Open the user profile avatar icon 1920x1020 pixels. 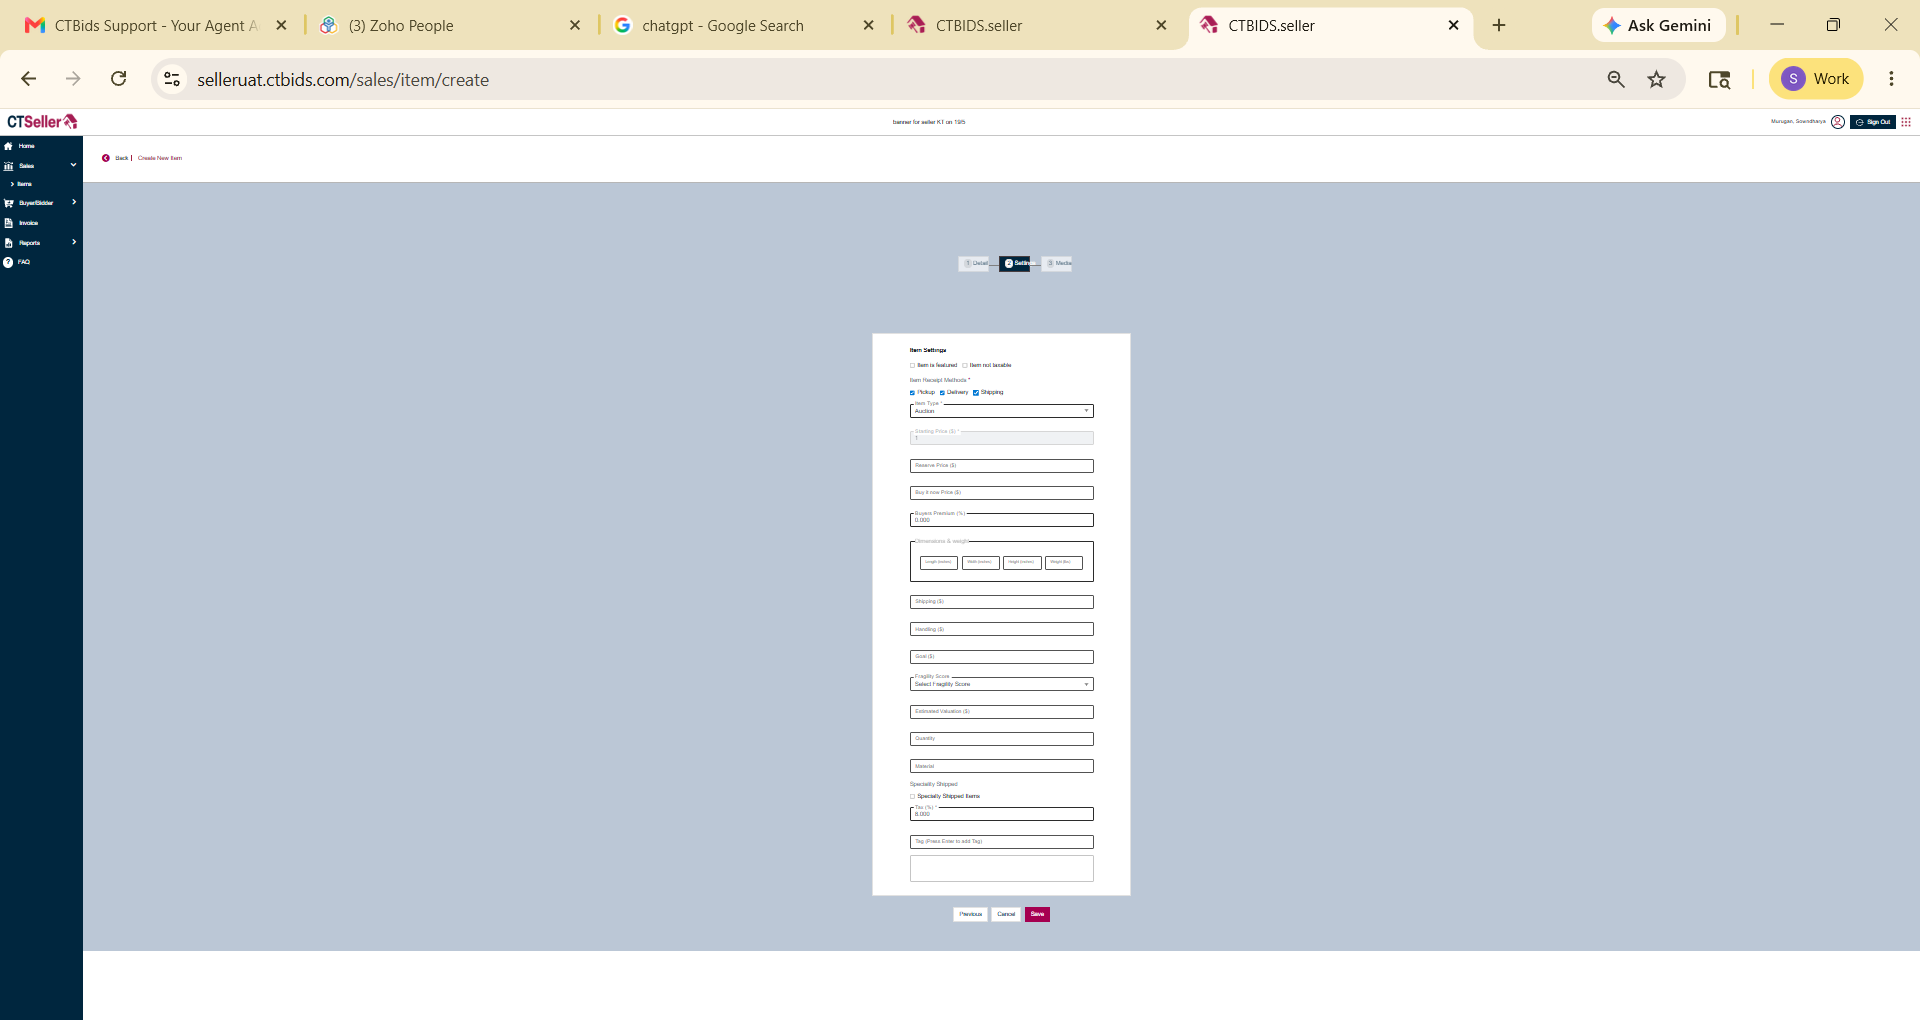tap(1838, 122)
